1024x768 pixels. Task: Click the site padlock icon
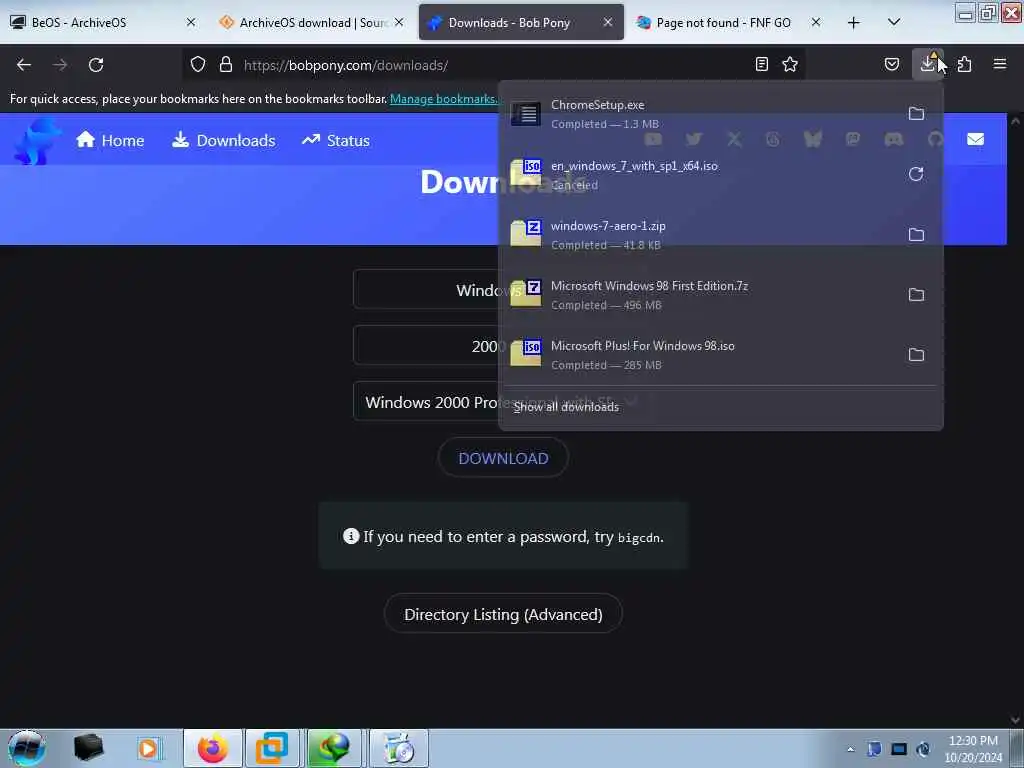click(x=226, y=65)
